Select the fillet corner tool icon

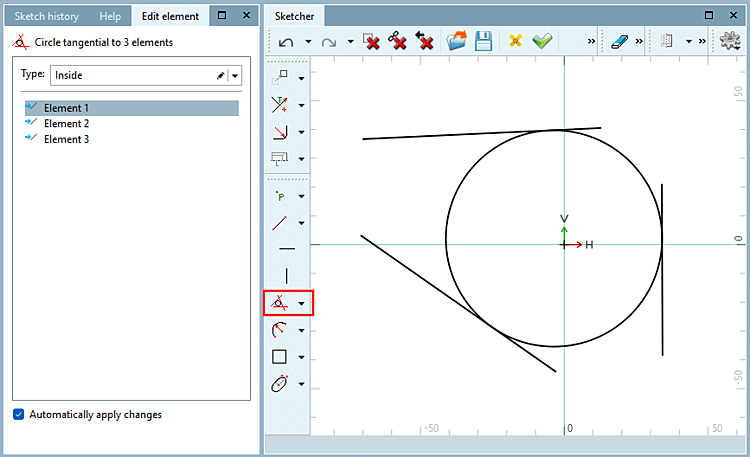[x=279, y=132]
